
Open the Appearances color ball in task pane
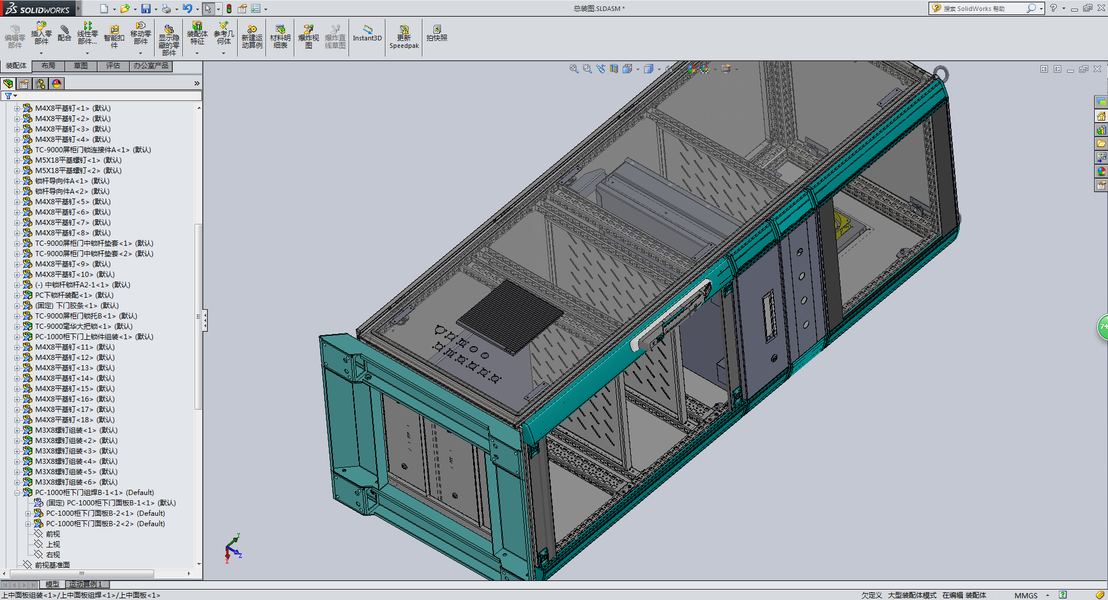pyautogui.click(x=1101, y=171)
